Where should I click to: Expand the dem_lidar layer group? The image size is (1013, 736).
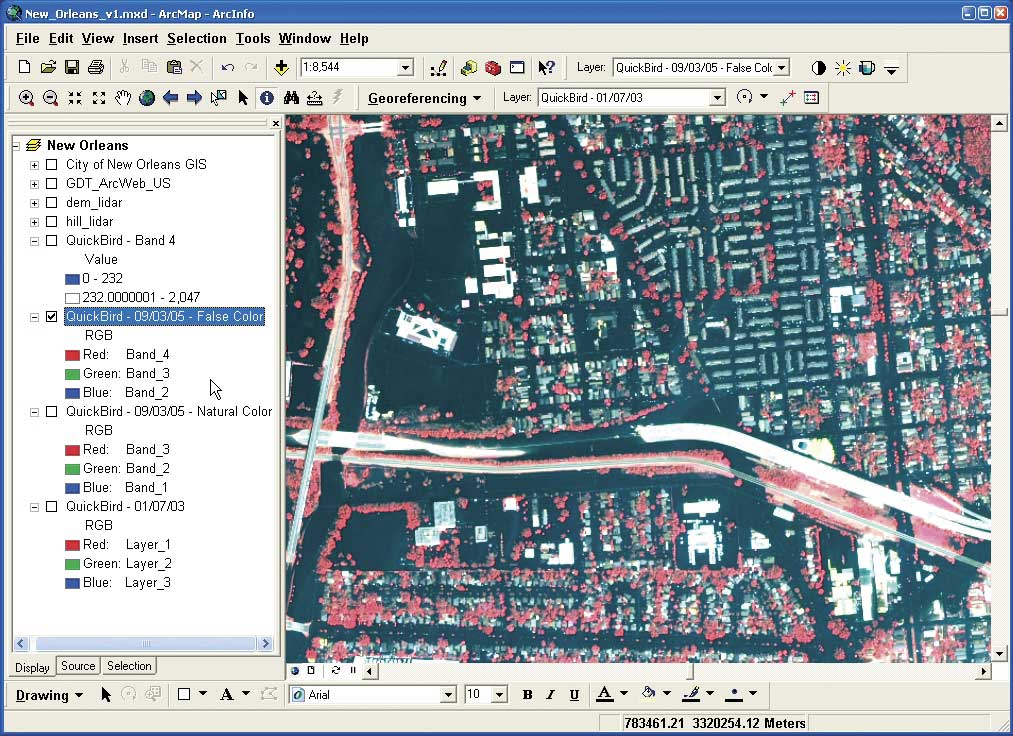pos(34,203)
